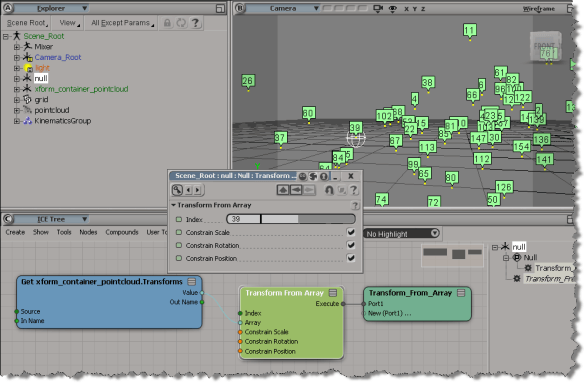The width and height of the screenshot is (584, 383).
Task: Toggle the Constrain Position checkbox
Action: (351, 258)
